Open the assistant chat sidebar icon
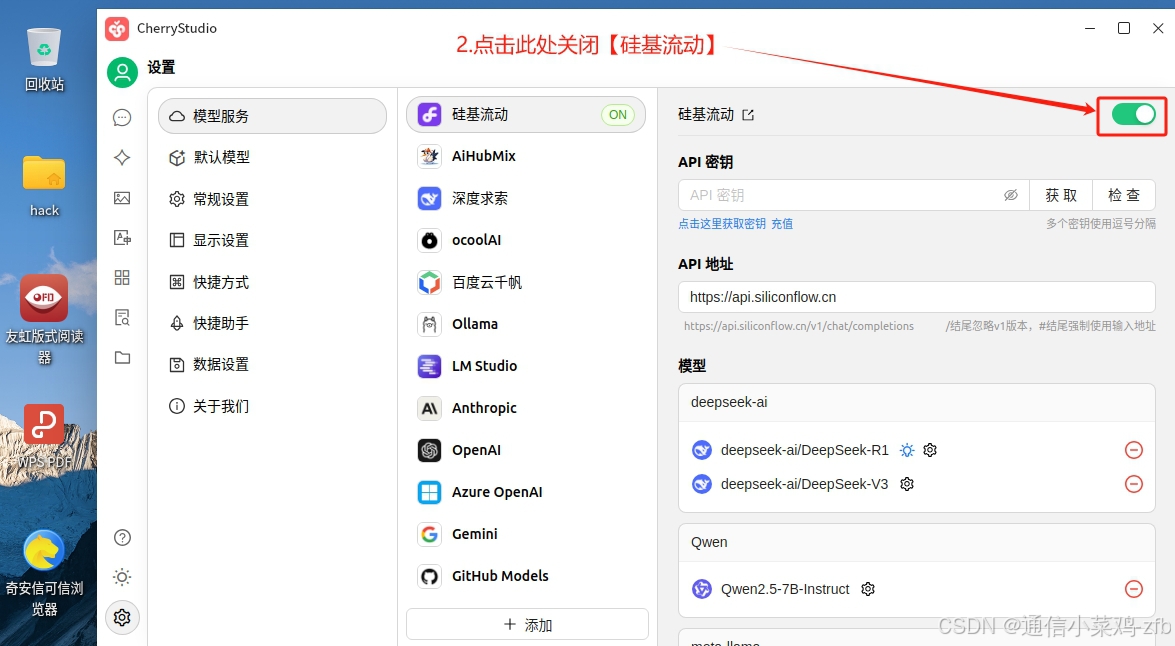This screenshot has height=646, width=1175. point(122,118)
